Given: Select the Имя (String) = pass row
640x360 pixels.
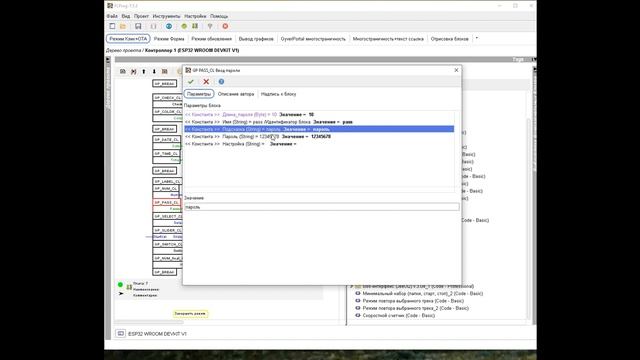Looking at the screenshot, I should tap(319, 122).
